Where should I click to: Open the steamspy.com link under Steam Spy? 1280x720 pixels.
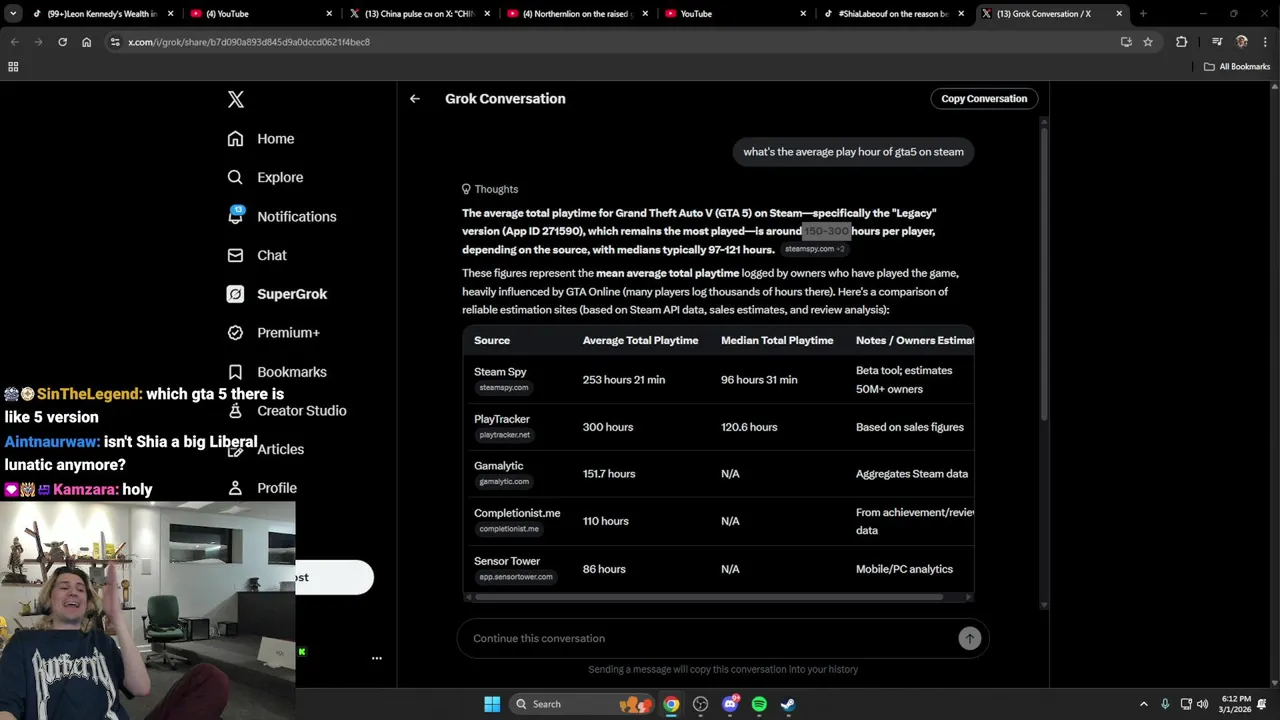click(x=504, y=387)
